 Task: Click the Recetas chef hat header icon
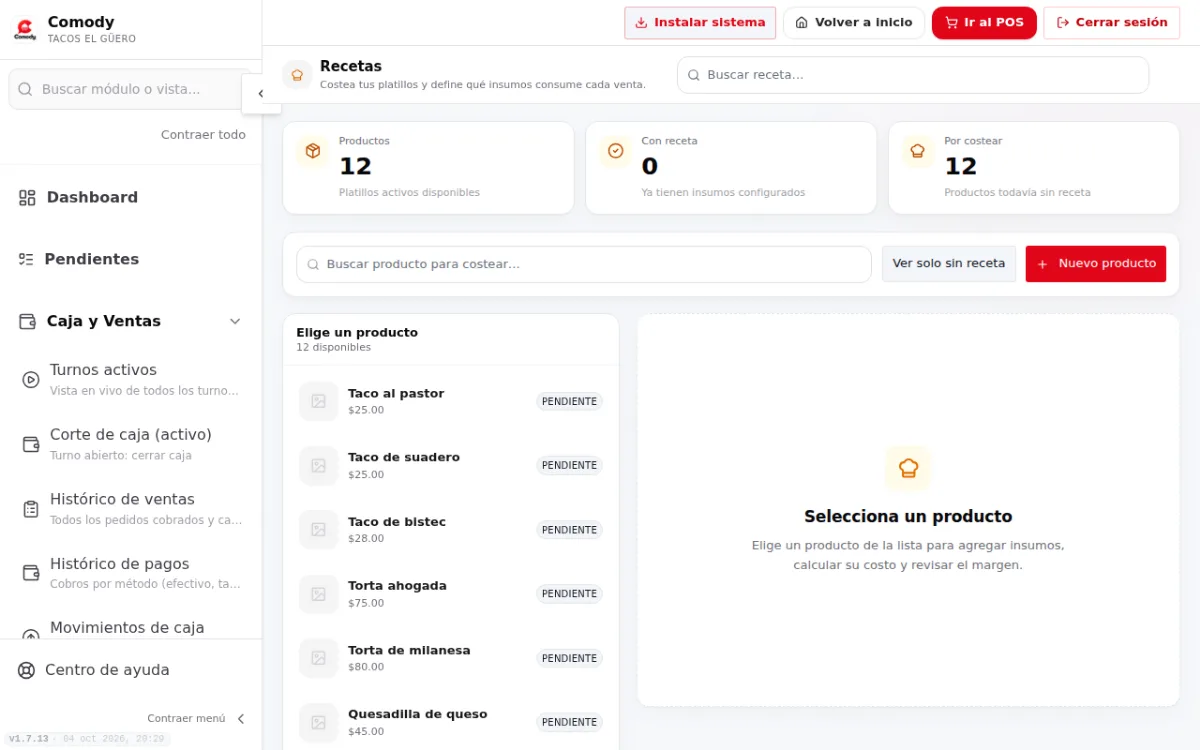point(297,75)
